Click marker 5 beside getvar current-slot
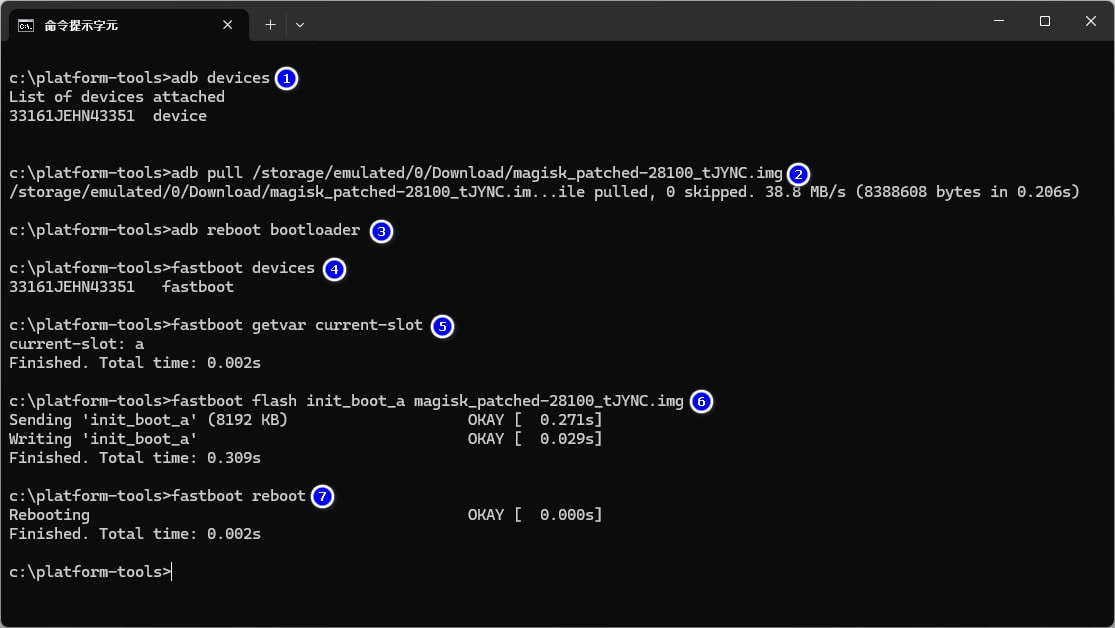The height and width of the screenshot is (628, 1115). click(x=442, y=326)
